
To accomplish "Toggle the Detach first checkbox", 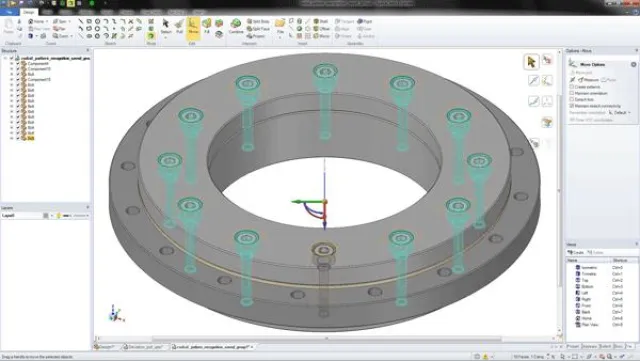I will coord(572,99).
